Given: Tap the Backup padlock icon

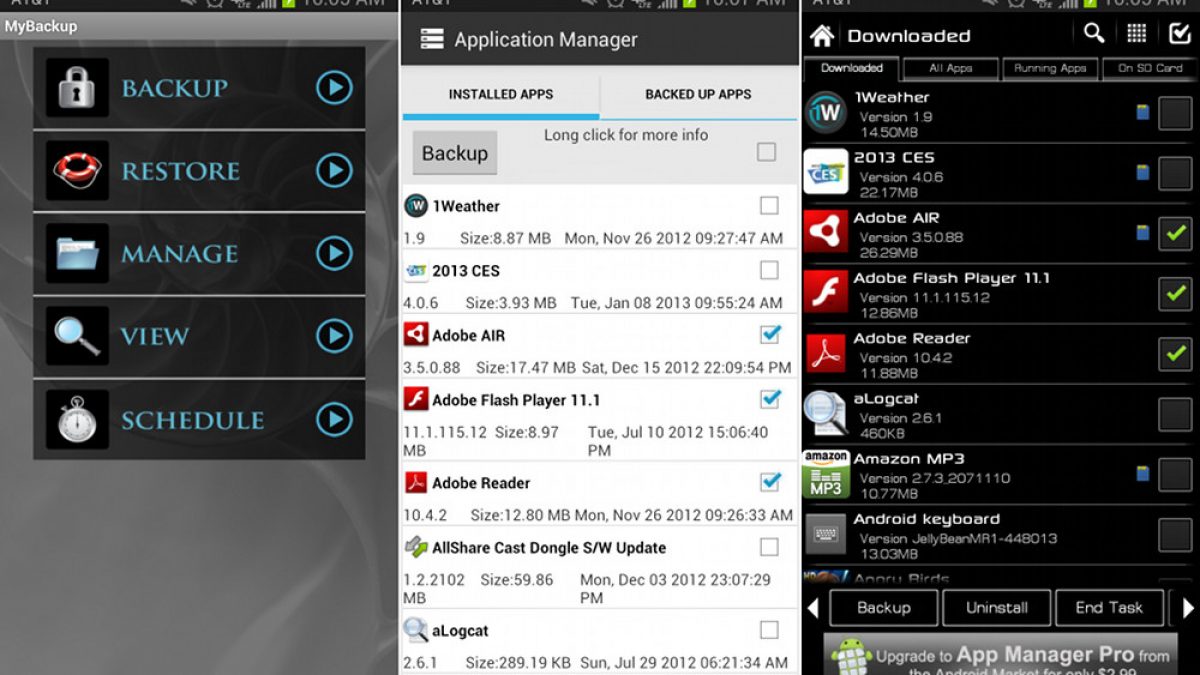Looking at the screenshot, I should pyautogui.click(x=77, y=88).
